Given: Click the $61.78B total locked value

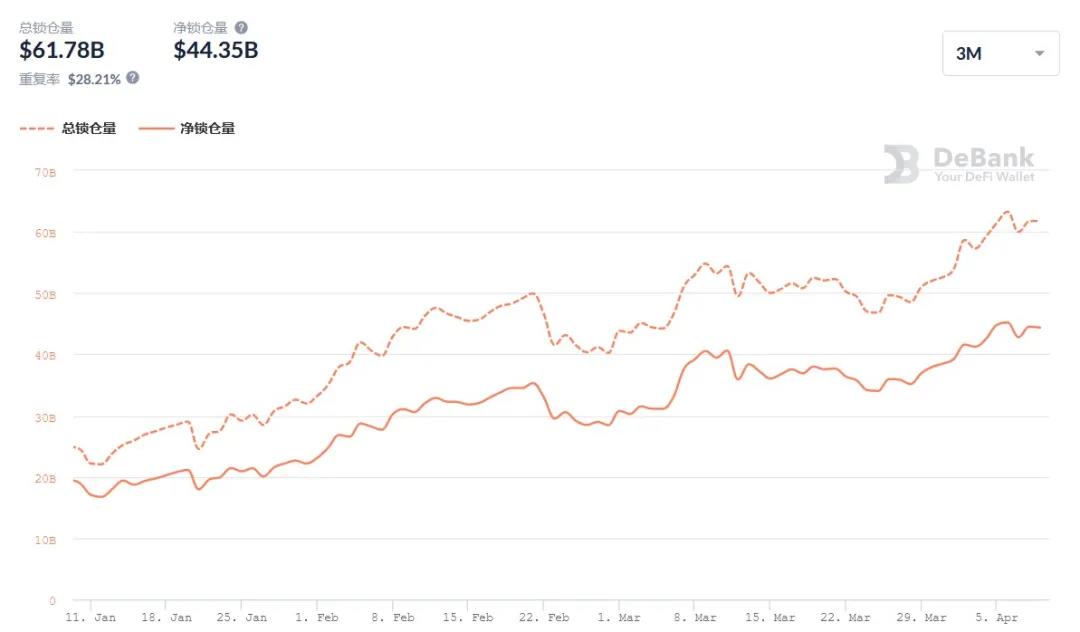Looking at the screenshot, I should 62,50.
